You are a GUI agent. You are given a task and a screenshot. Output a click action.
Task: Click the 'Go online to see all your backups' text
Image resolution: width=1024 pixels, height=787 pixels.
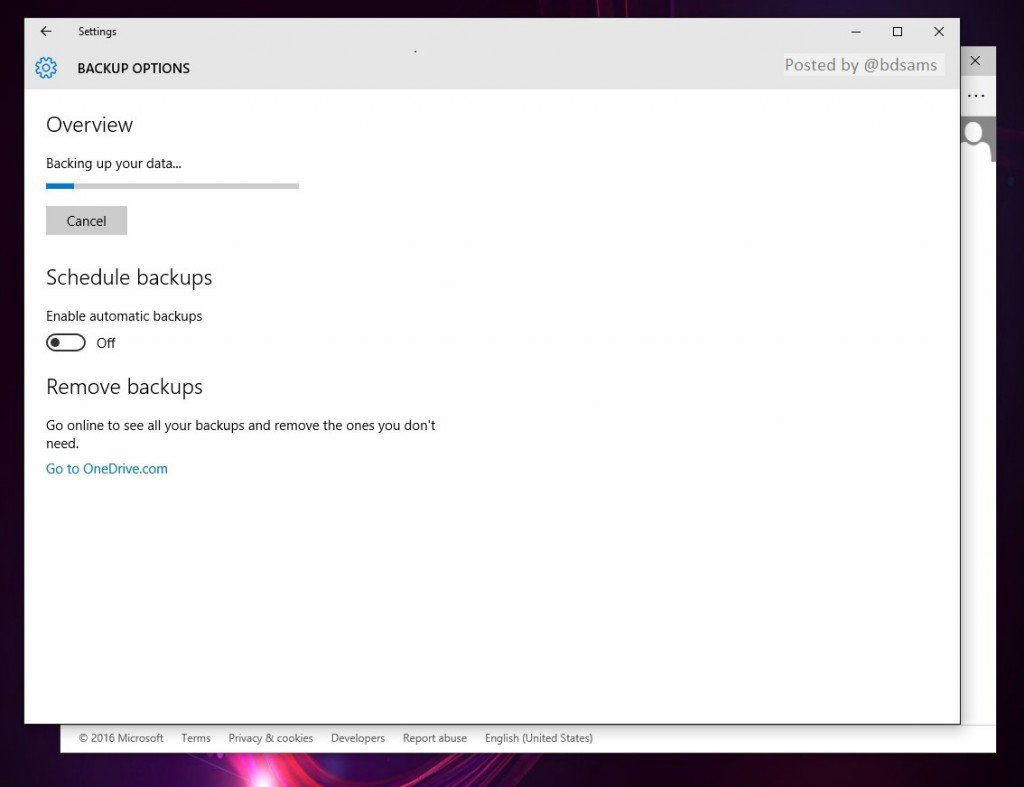tap(240, 434)
